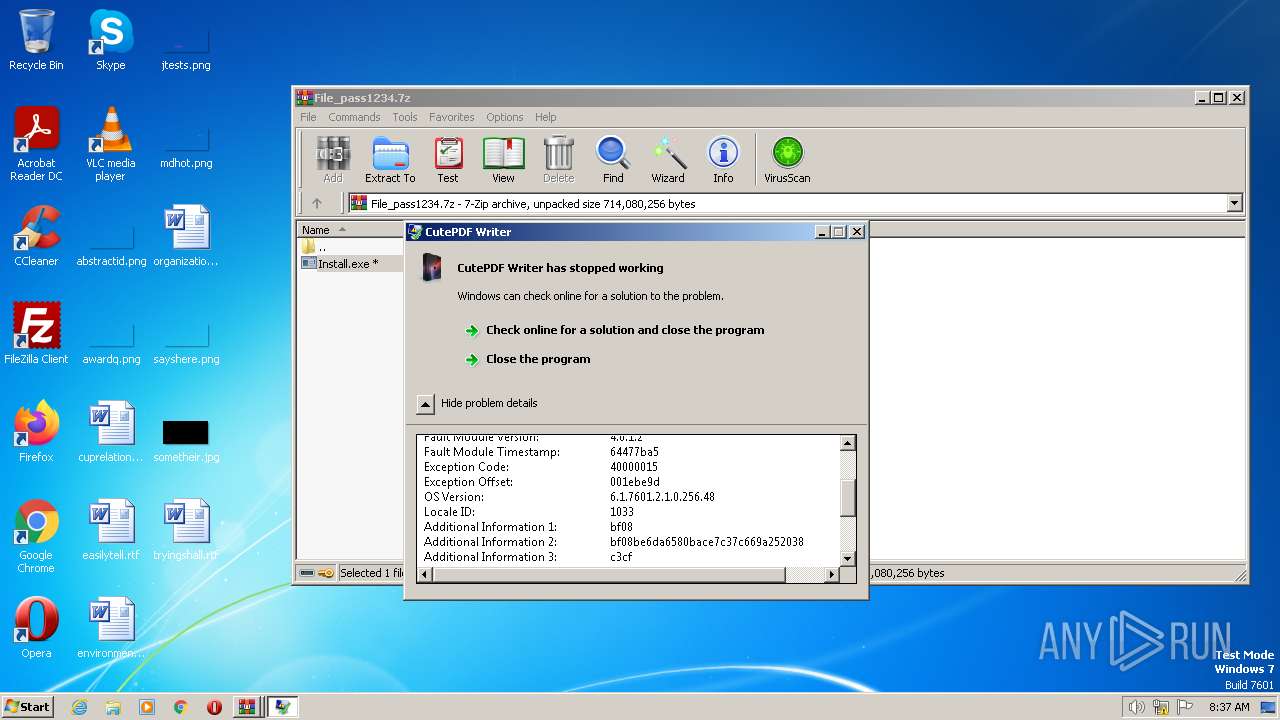Click the VirusScan toolbar icon

pos(787,160)
